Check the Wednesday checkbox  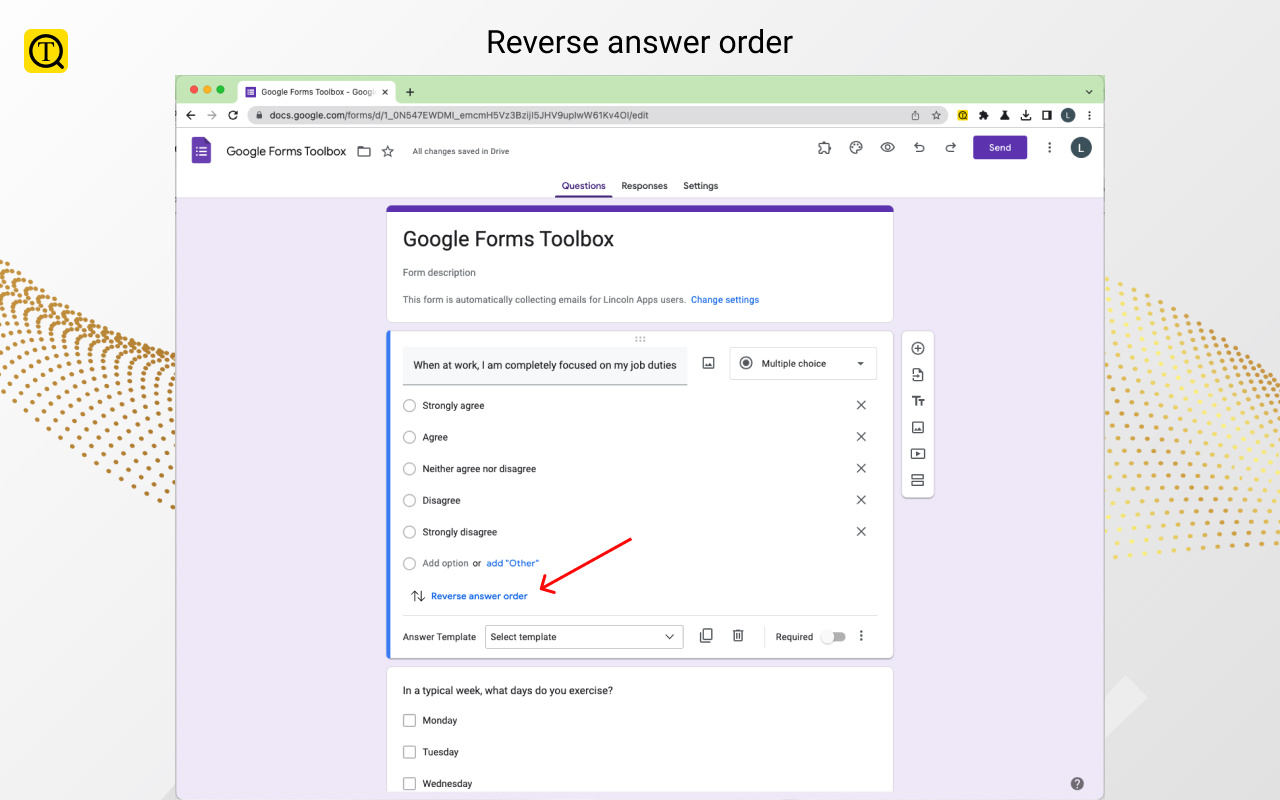[x=409, y=784]
